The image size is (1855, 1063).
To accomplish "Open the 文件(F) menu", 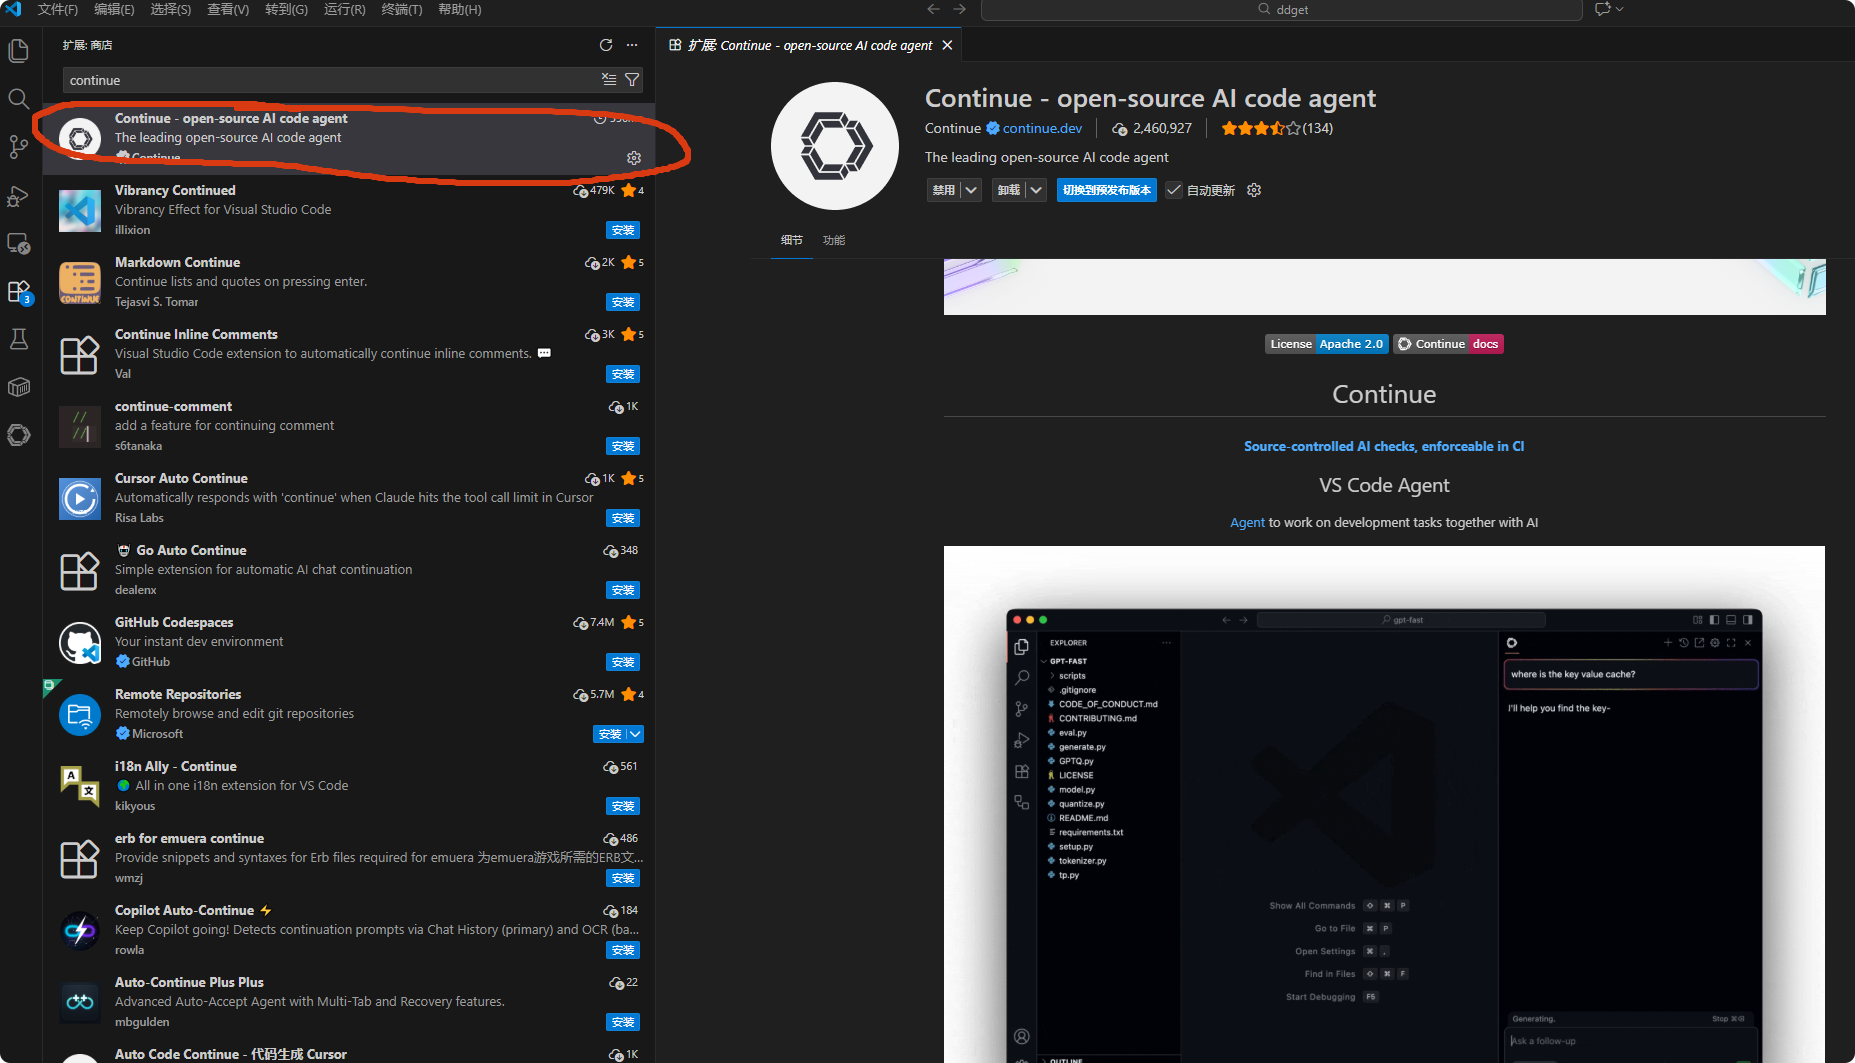I will coord(58,9).
